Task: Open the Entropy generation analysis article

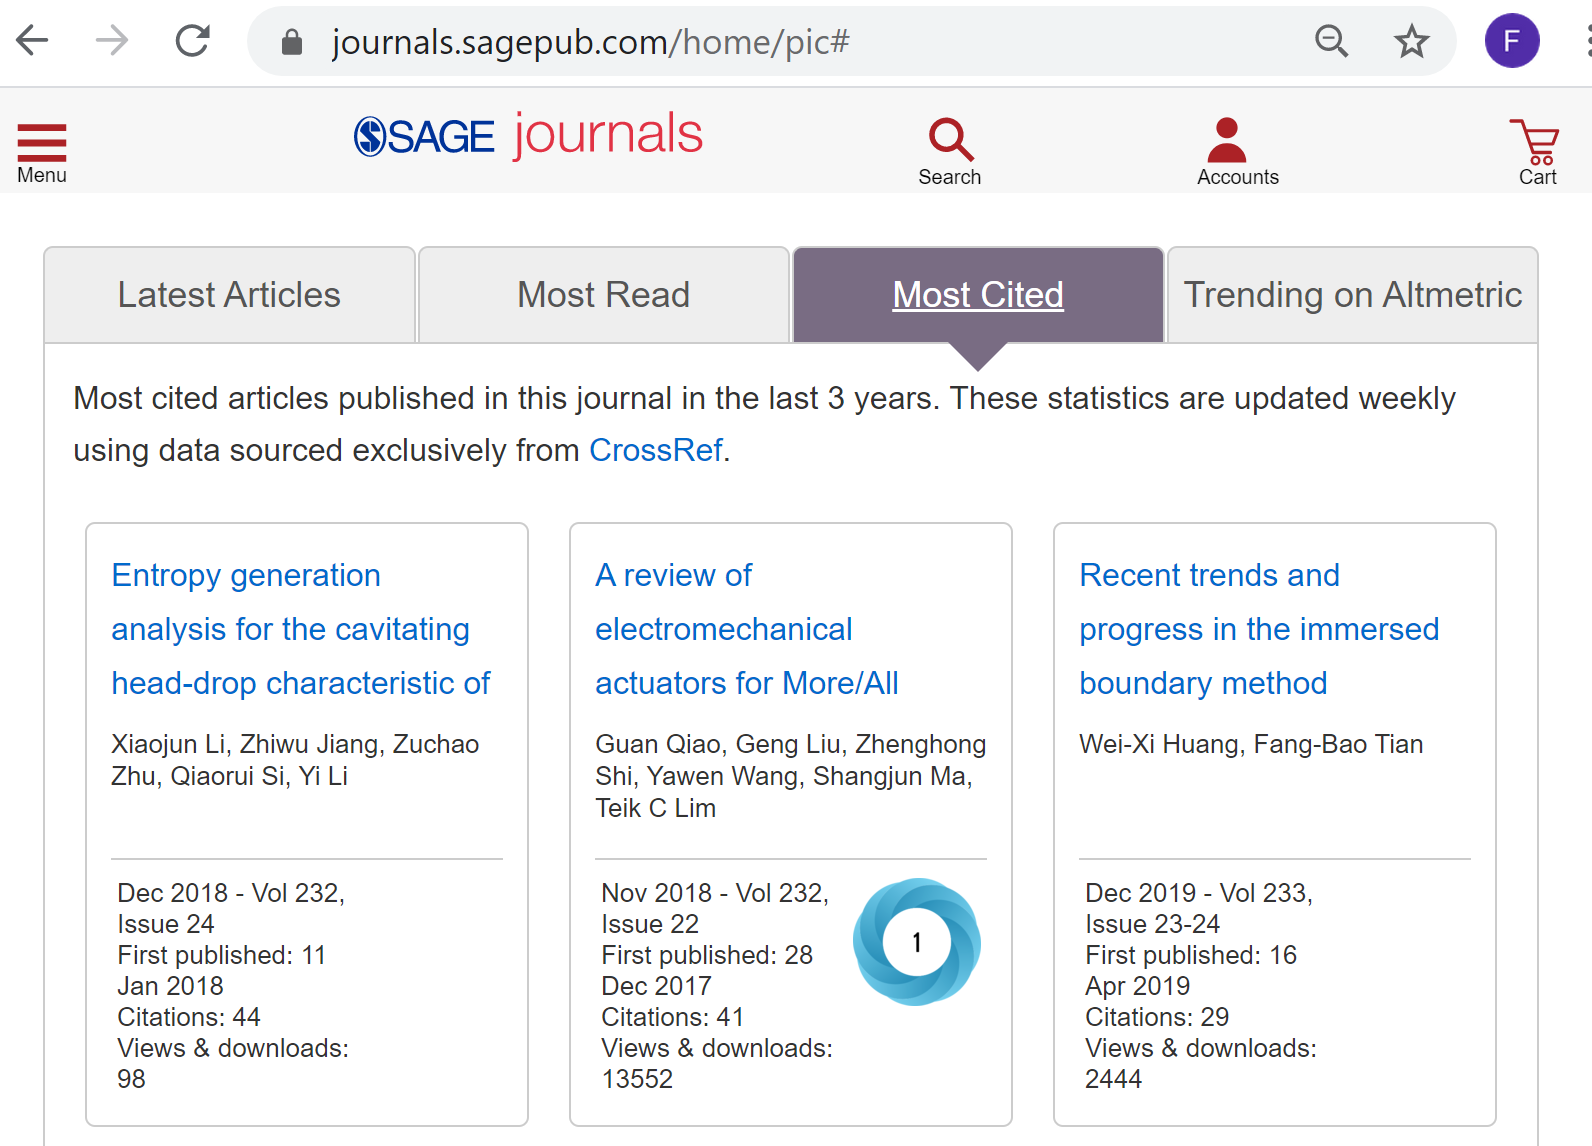Action: pyautogui.click(x=301, y=629)
